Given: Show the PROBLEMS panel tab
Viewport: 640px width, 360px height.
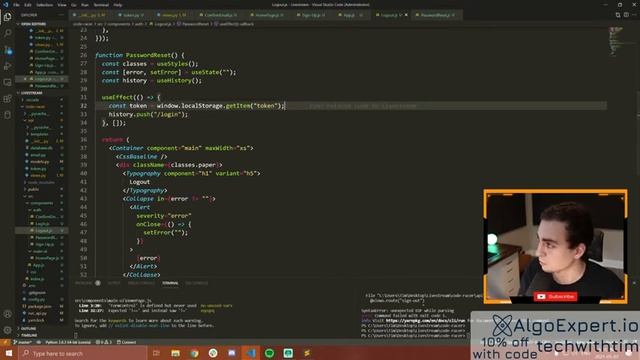Looking at the screenshot, I should pyautogui.click(x=84, y=283).
